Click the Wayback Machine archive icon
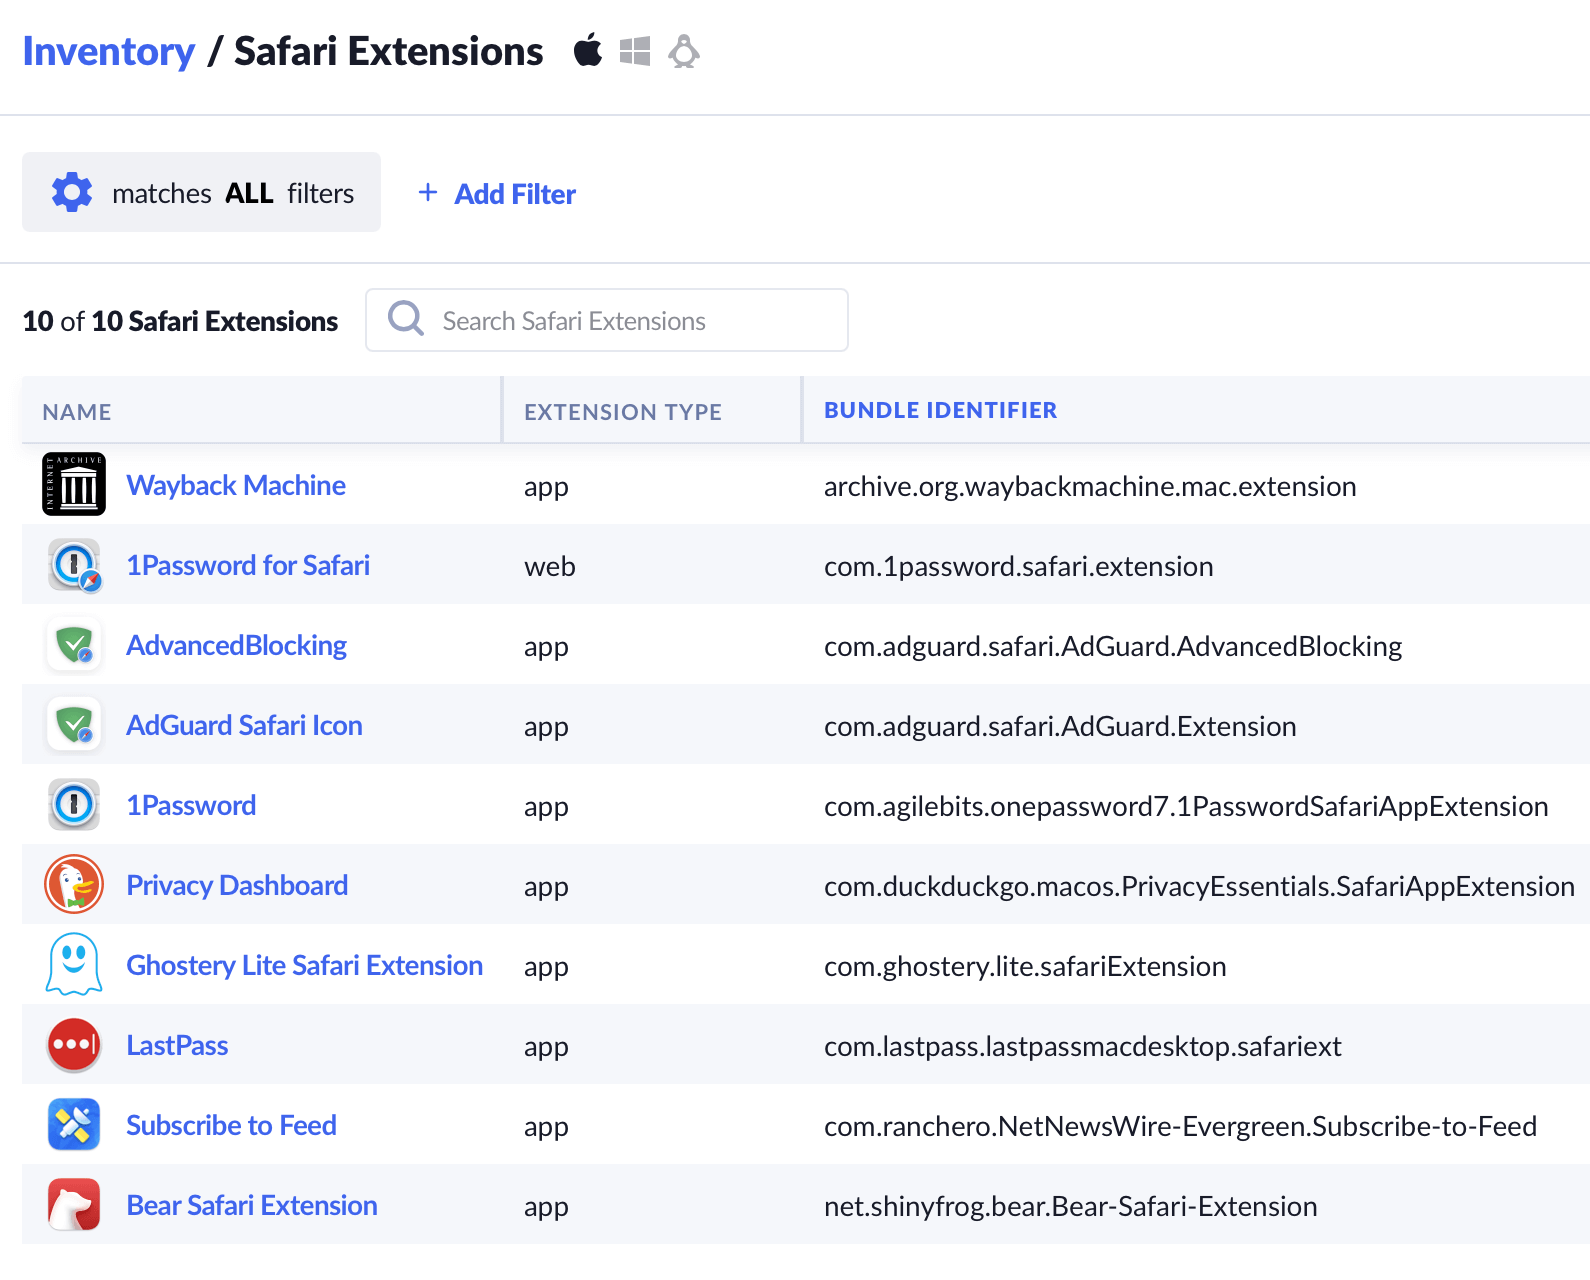The width and height of the screenshot is (1590, 1280). pyautogui.click(x=74, y=485)
